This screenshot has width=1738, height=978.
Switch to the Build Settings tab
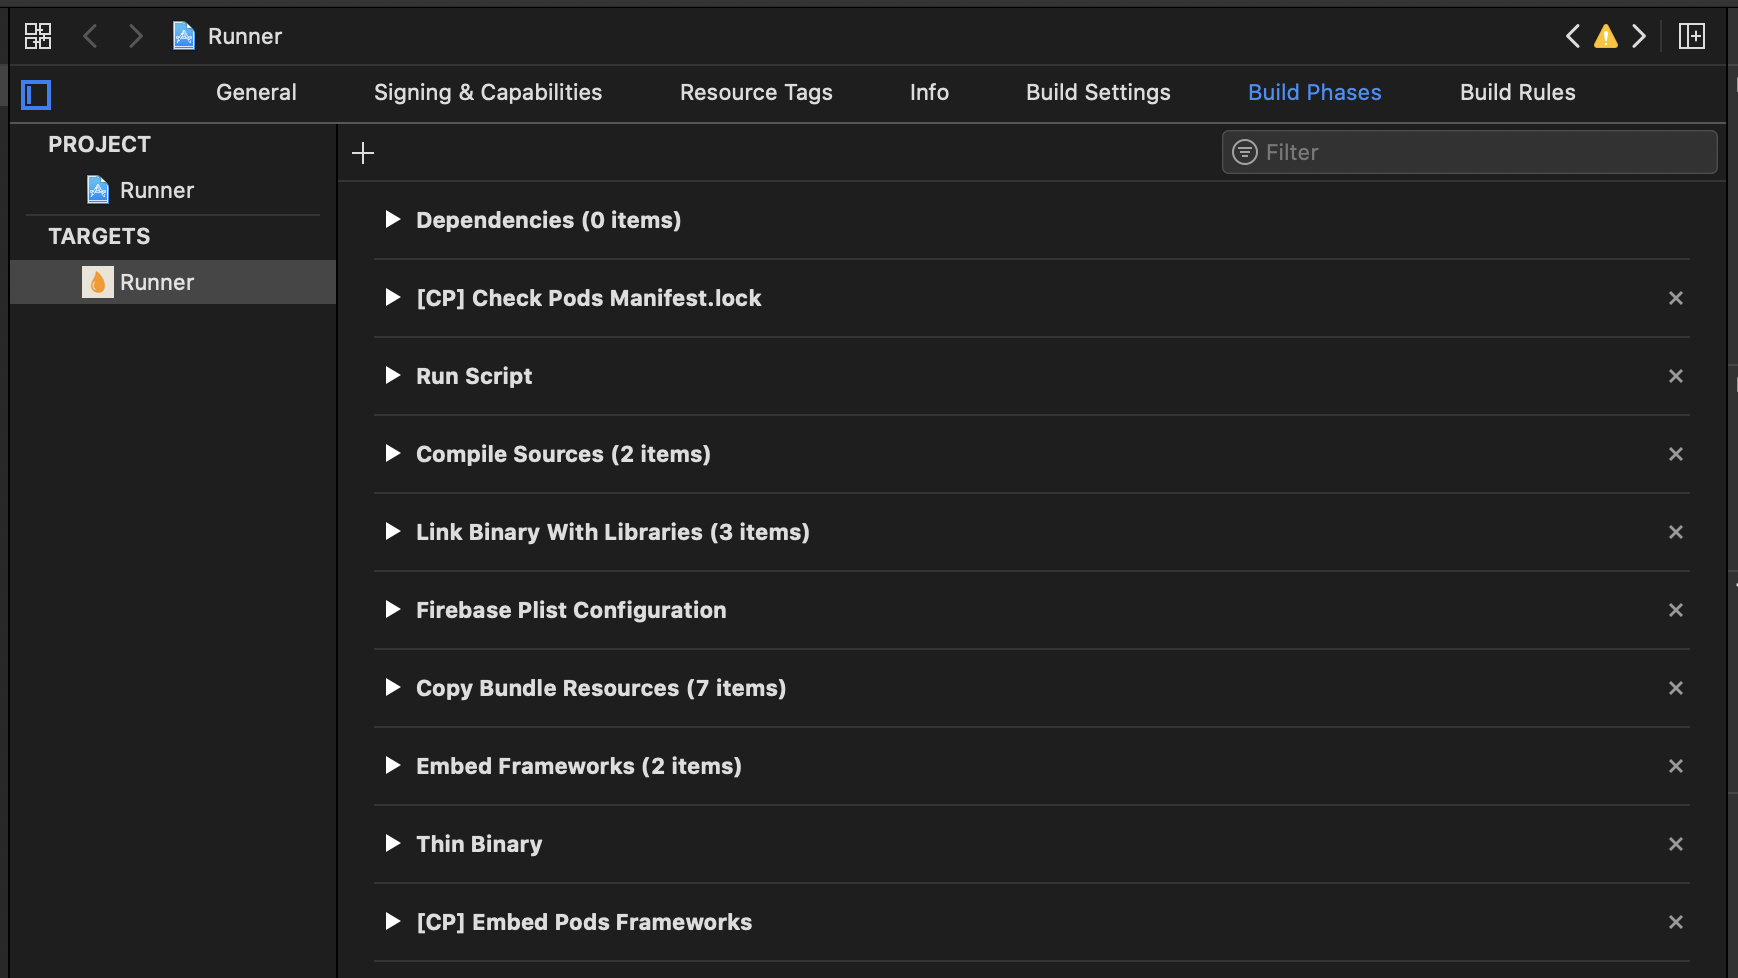[x=1097, y=92]
